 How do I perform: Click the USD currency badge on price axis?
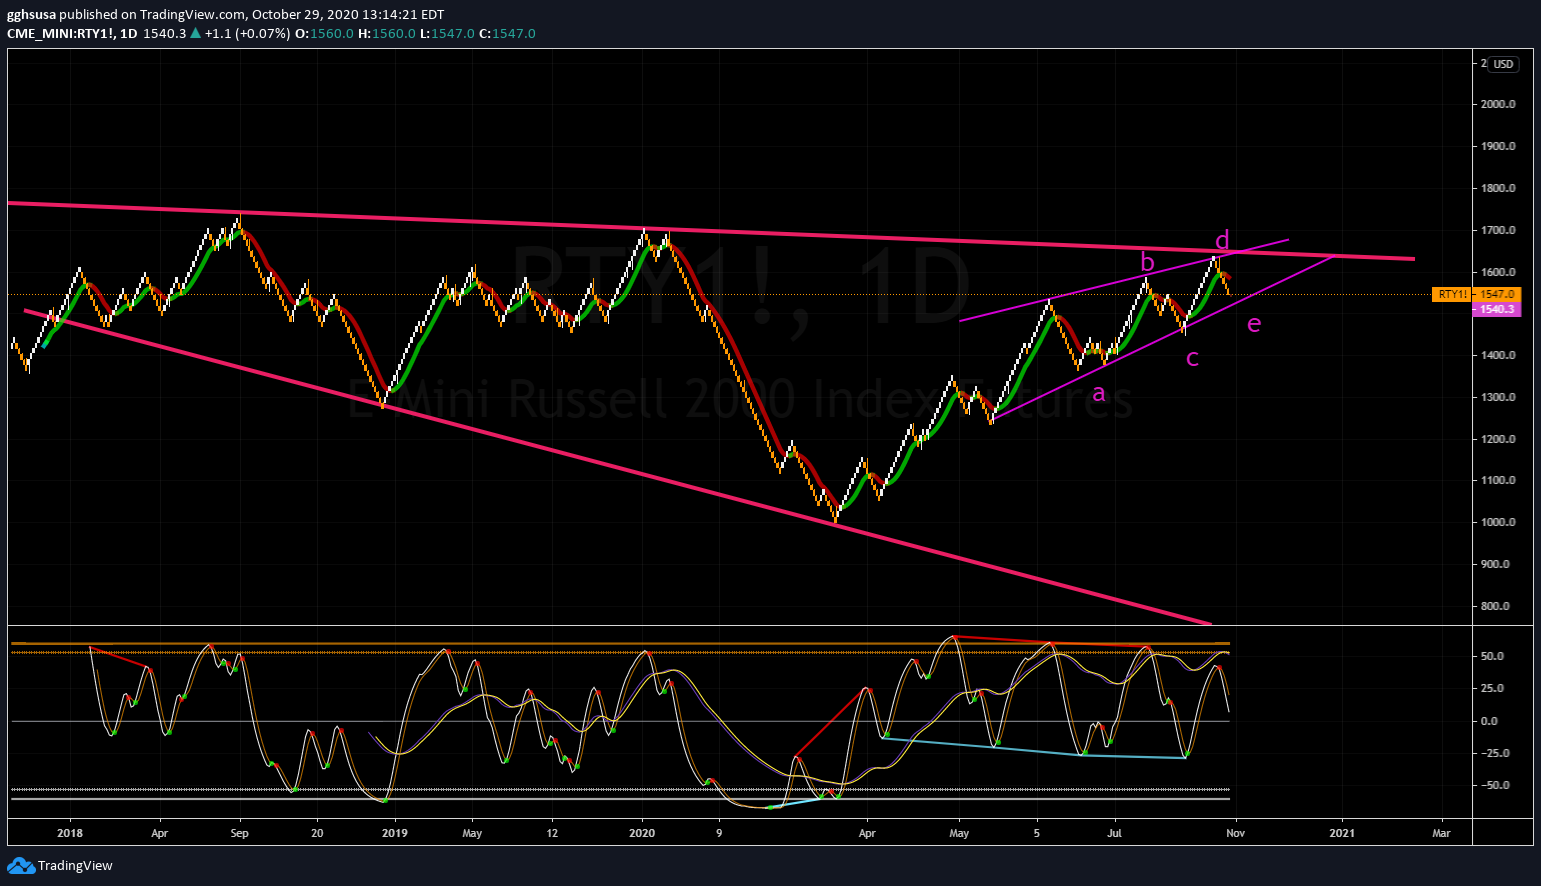point(1504,64)
